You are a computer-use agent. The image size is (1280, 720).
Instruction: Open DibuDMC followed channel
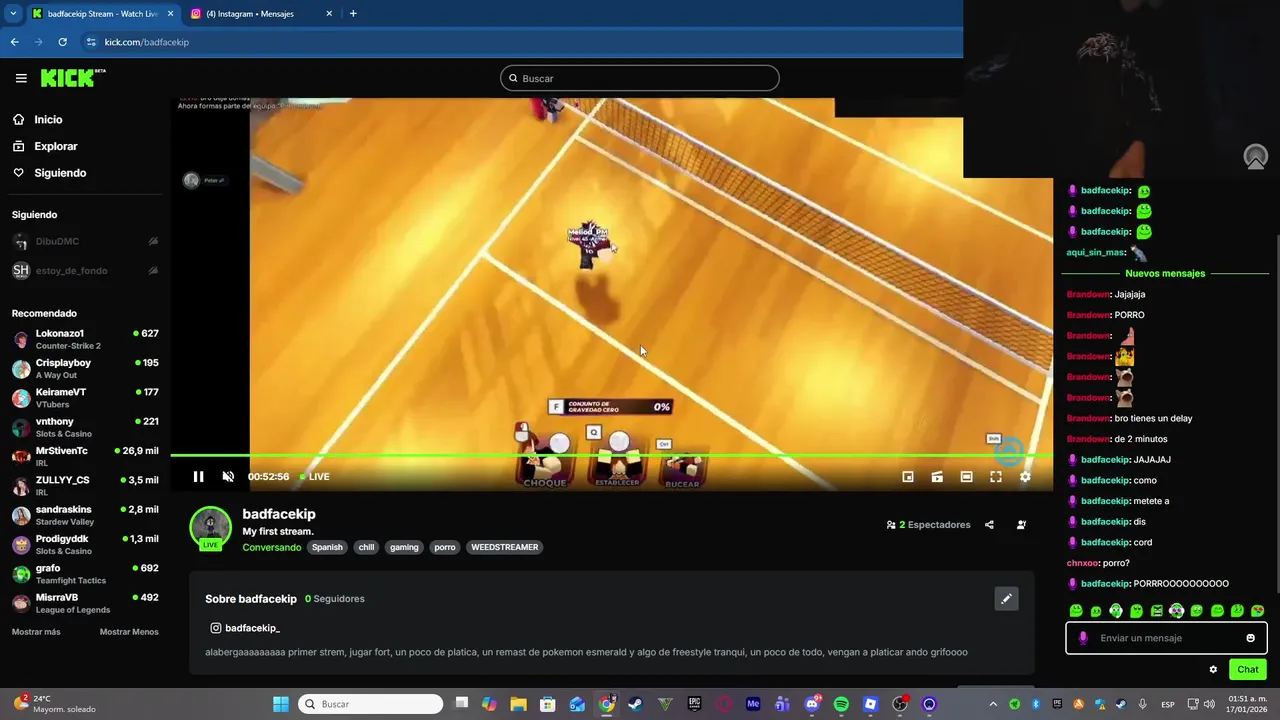(85, 241)
